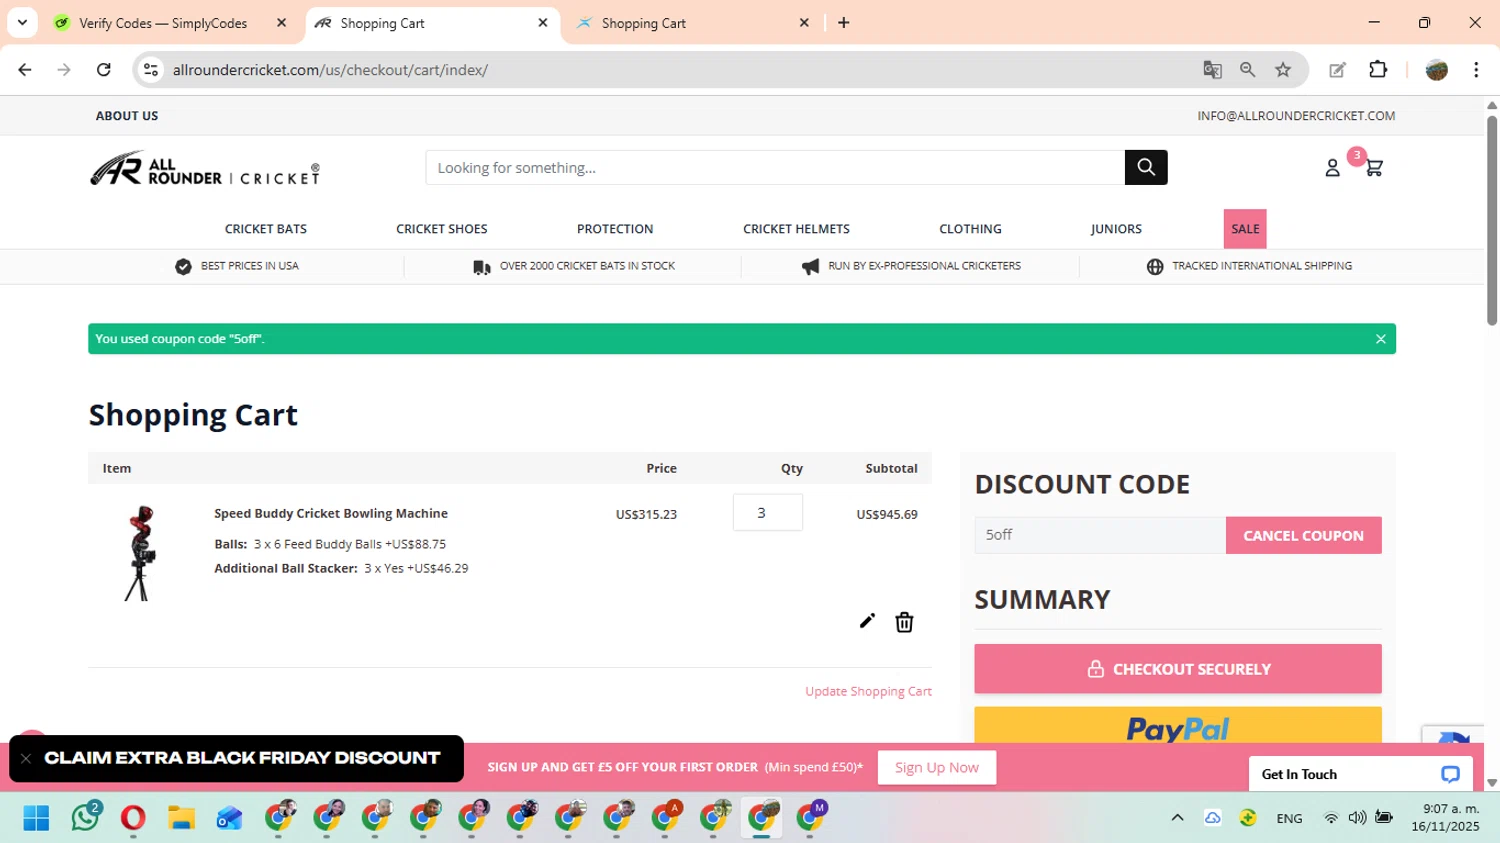Viewport: 1500px width, 843px height.
Task: Click the Get In Touch chat bar
Action: [x=1361, y=774]
